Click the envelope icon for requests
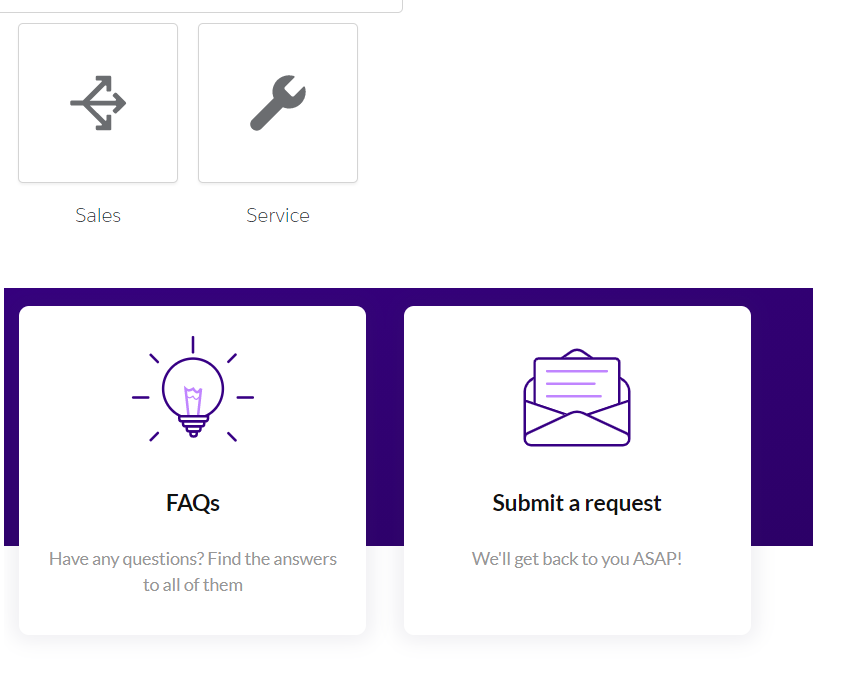Viewport: 867px width, 684px height. [577, 398]
